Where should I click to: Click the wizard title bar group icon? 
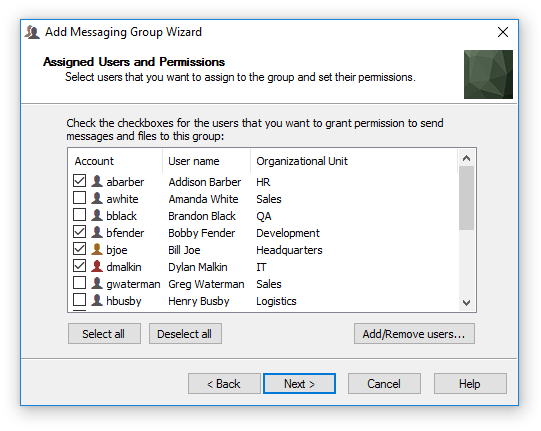(x=32, y=32)
